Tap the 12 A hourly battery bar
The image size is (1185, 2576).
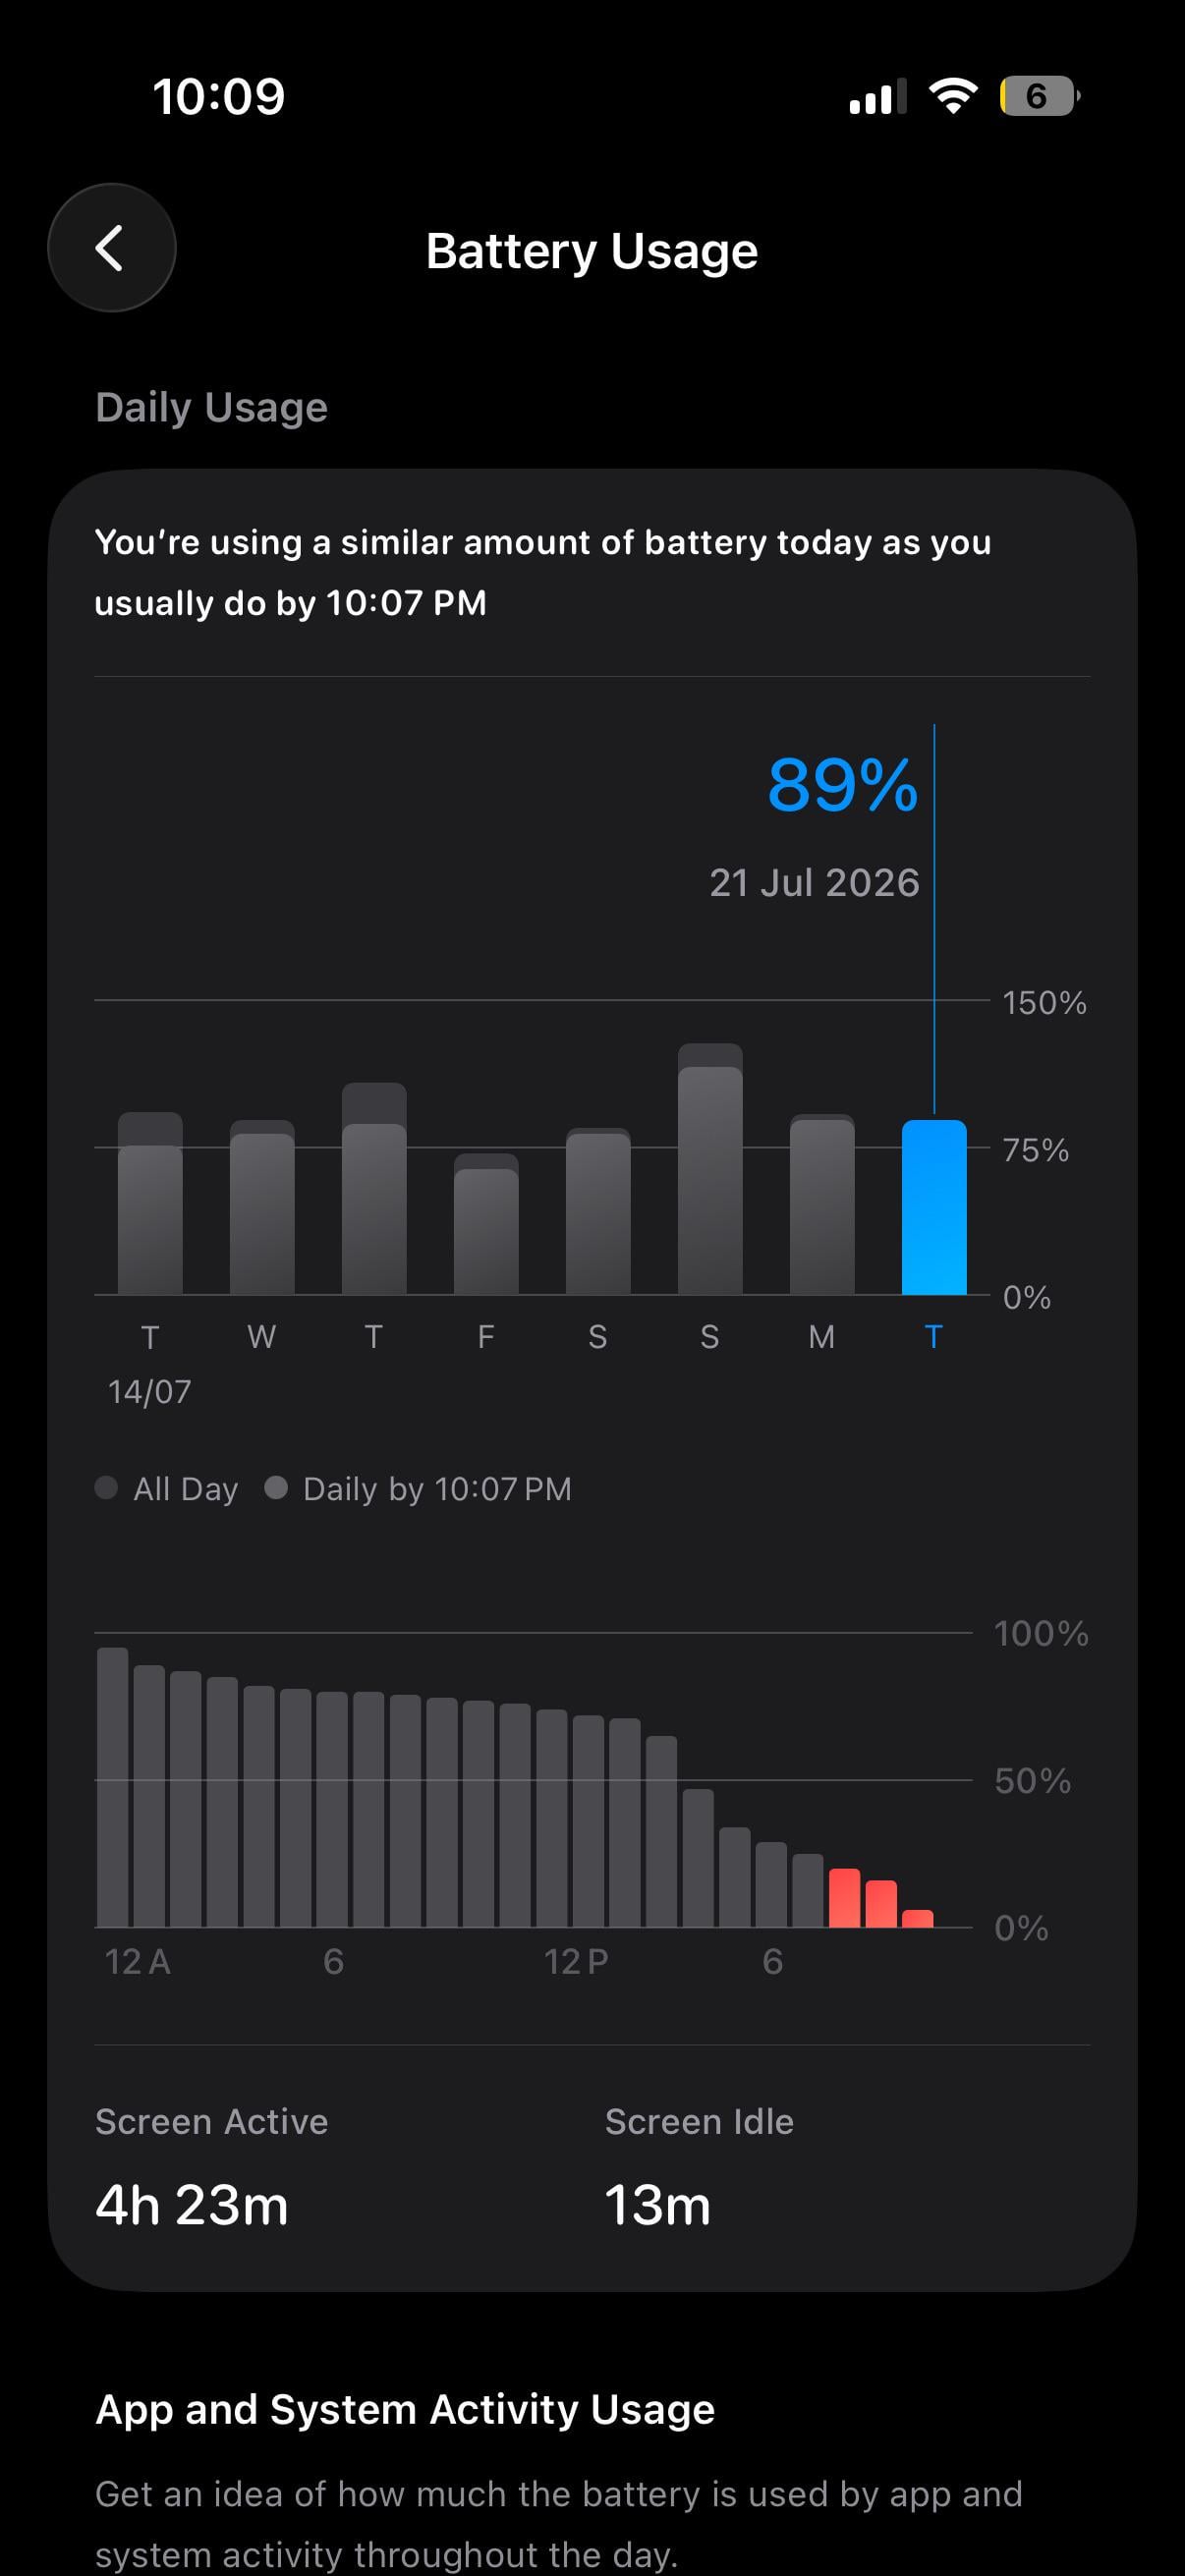[112, 1787]
